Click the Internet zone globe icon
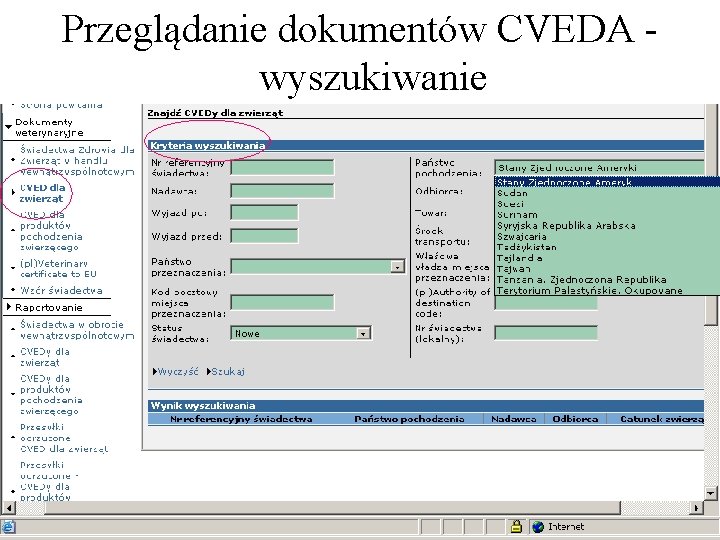The width and height of the screenshot is (720, 540). (x=538, y=526)
